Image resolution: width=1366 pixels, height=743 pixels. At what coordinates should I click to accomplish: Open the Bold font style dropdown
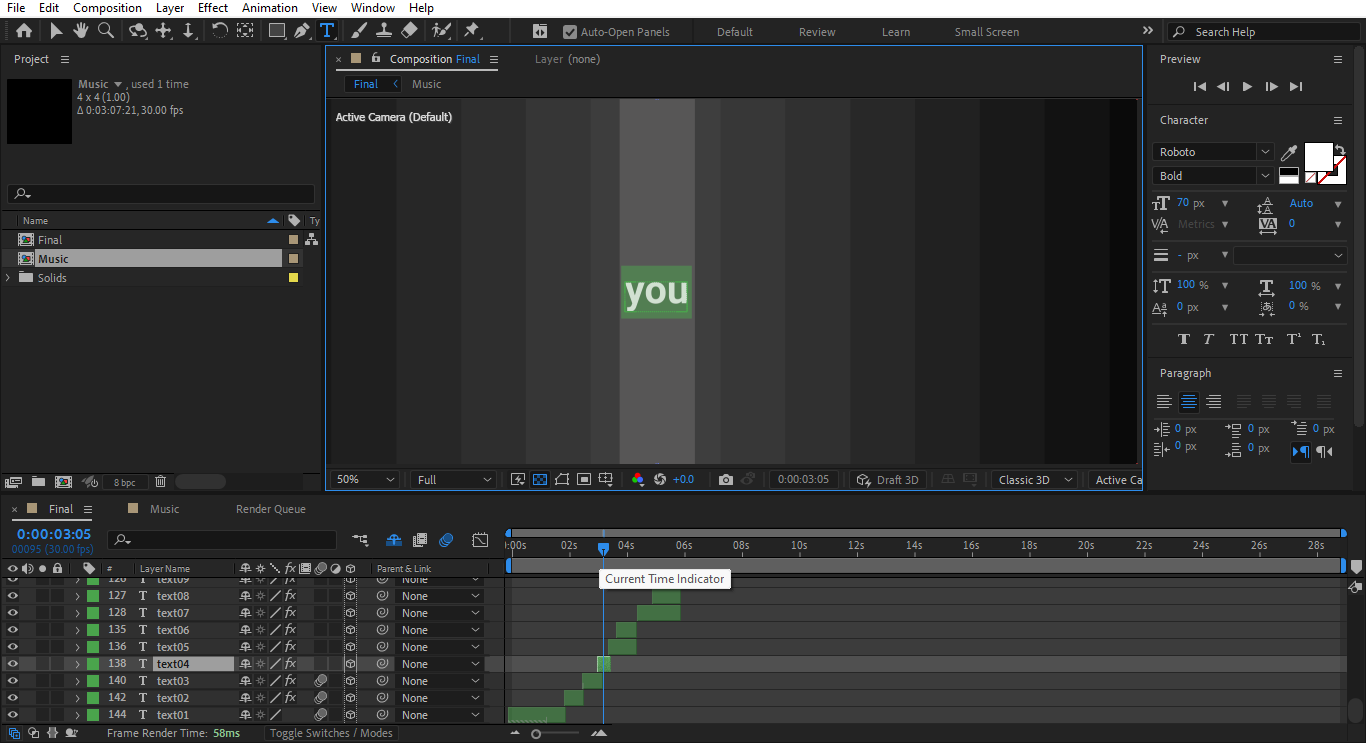1213,176
